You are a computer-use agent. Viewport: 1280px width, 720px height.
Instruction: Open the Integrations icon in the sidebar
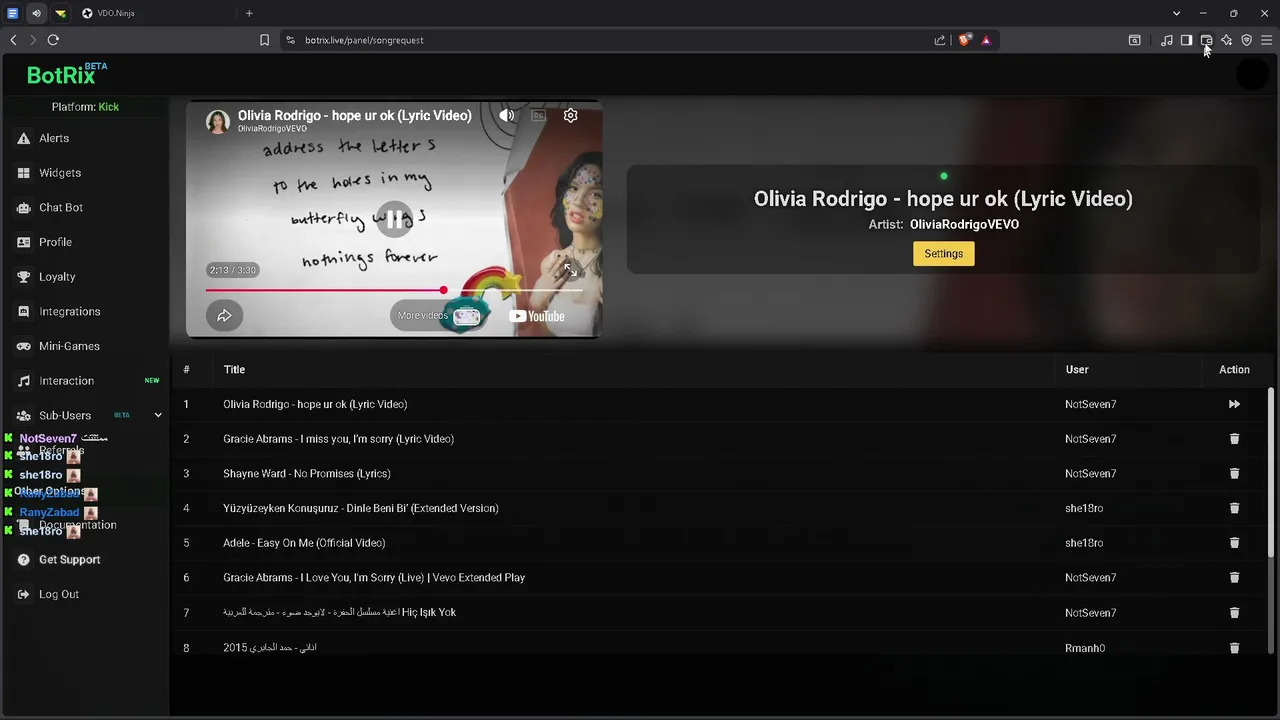click(x=24, y=312)
